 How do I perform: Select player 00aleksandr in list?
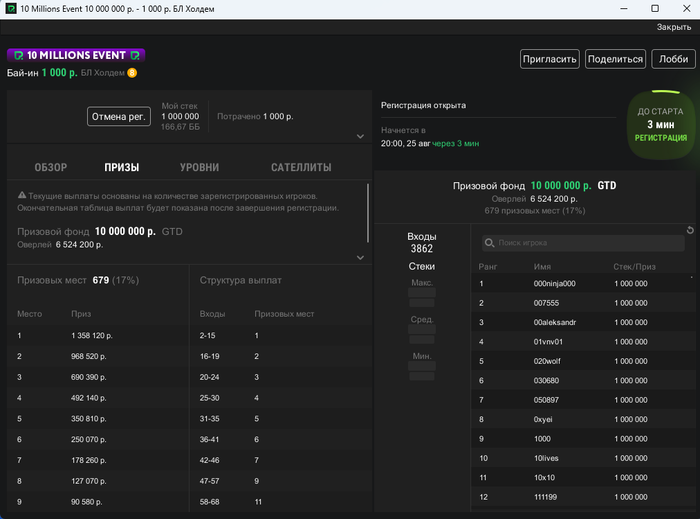pos(583,322)
